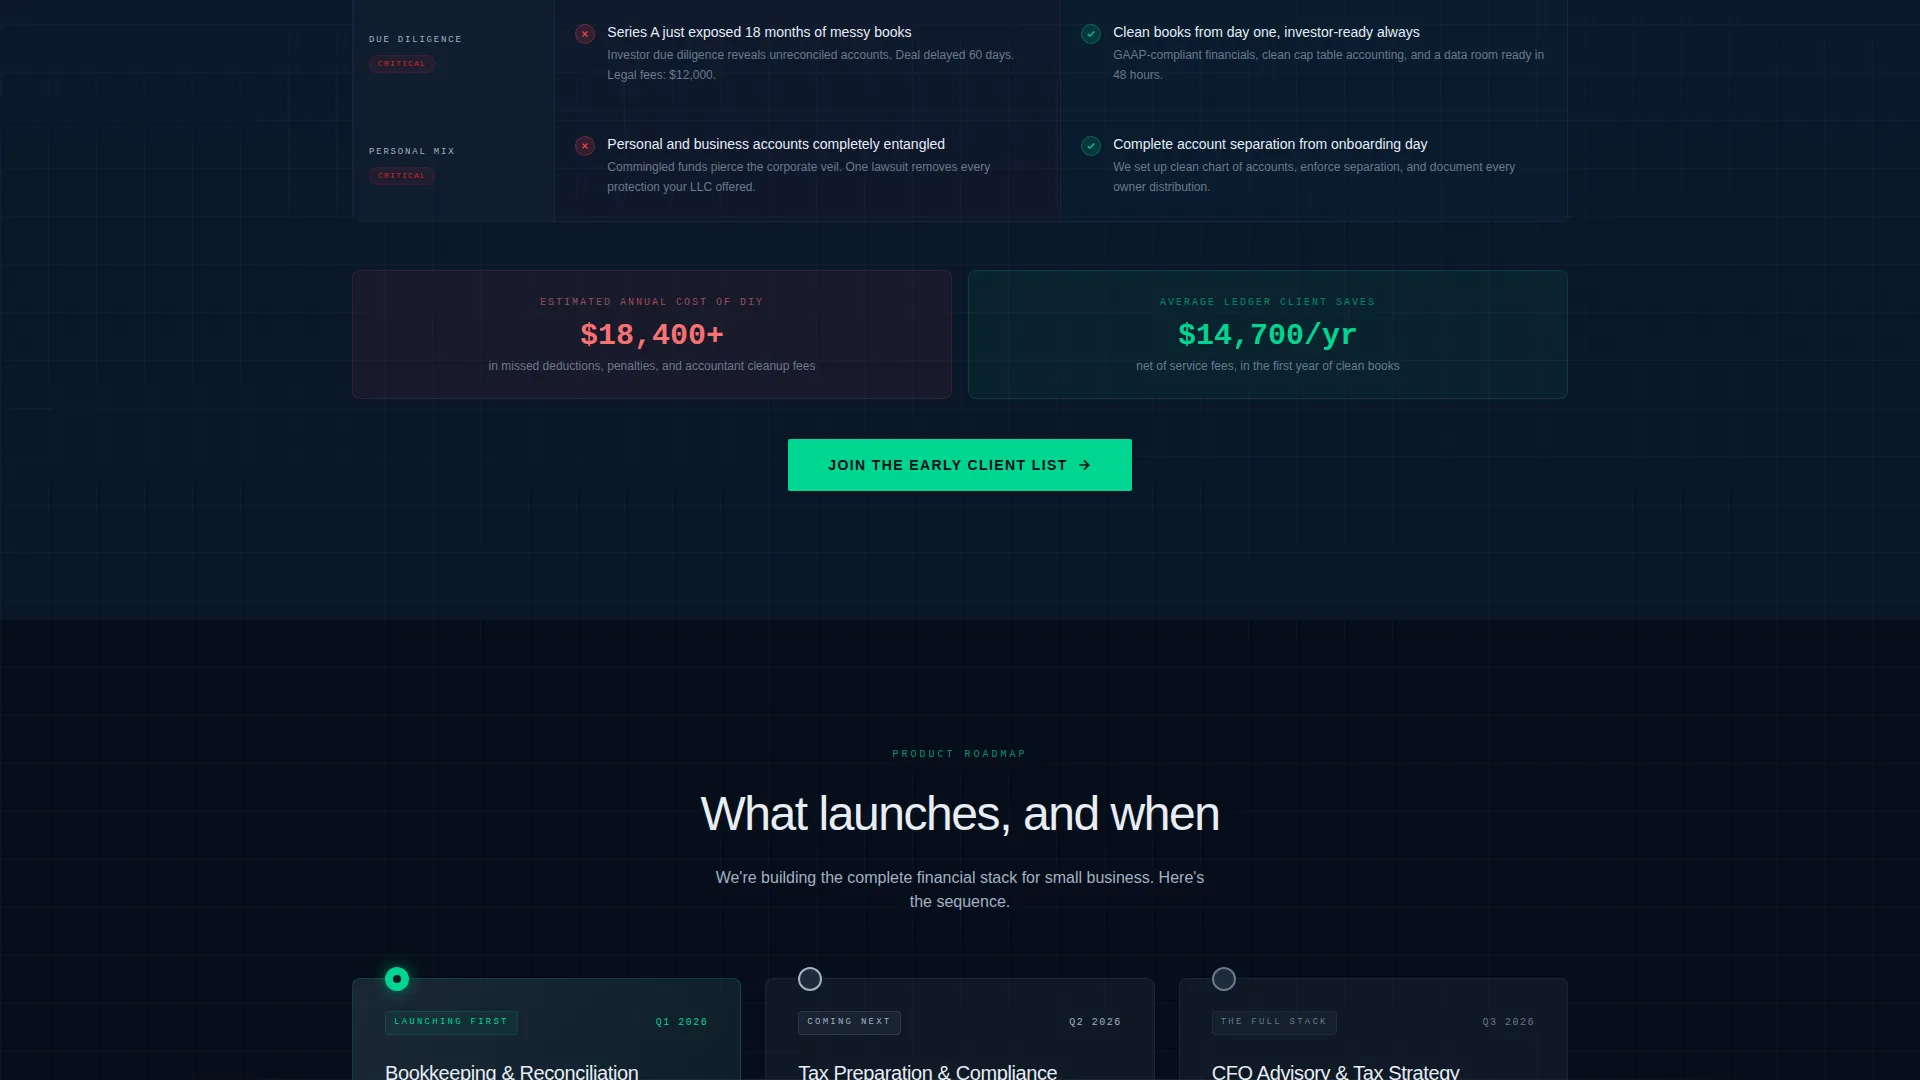Click CFO Advisory & Tax Strategy card title
This screenshot has width=1920, height=1080.
(1335, 1071)
